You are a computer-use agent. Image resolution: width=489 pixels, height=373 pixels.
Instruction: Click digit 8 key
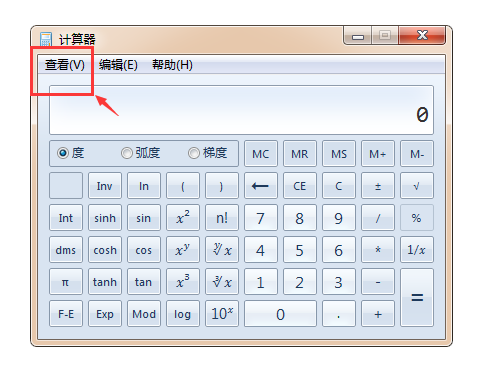click(300, 218)
